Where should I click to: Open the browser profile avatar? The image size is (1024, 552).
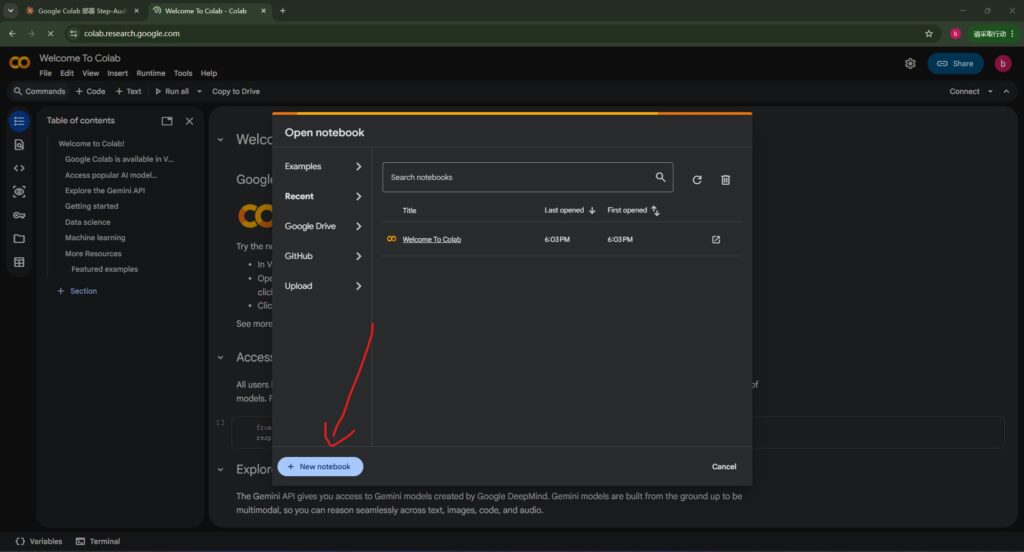955,33
